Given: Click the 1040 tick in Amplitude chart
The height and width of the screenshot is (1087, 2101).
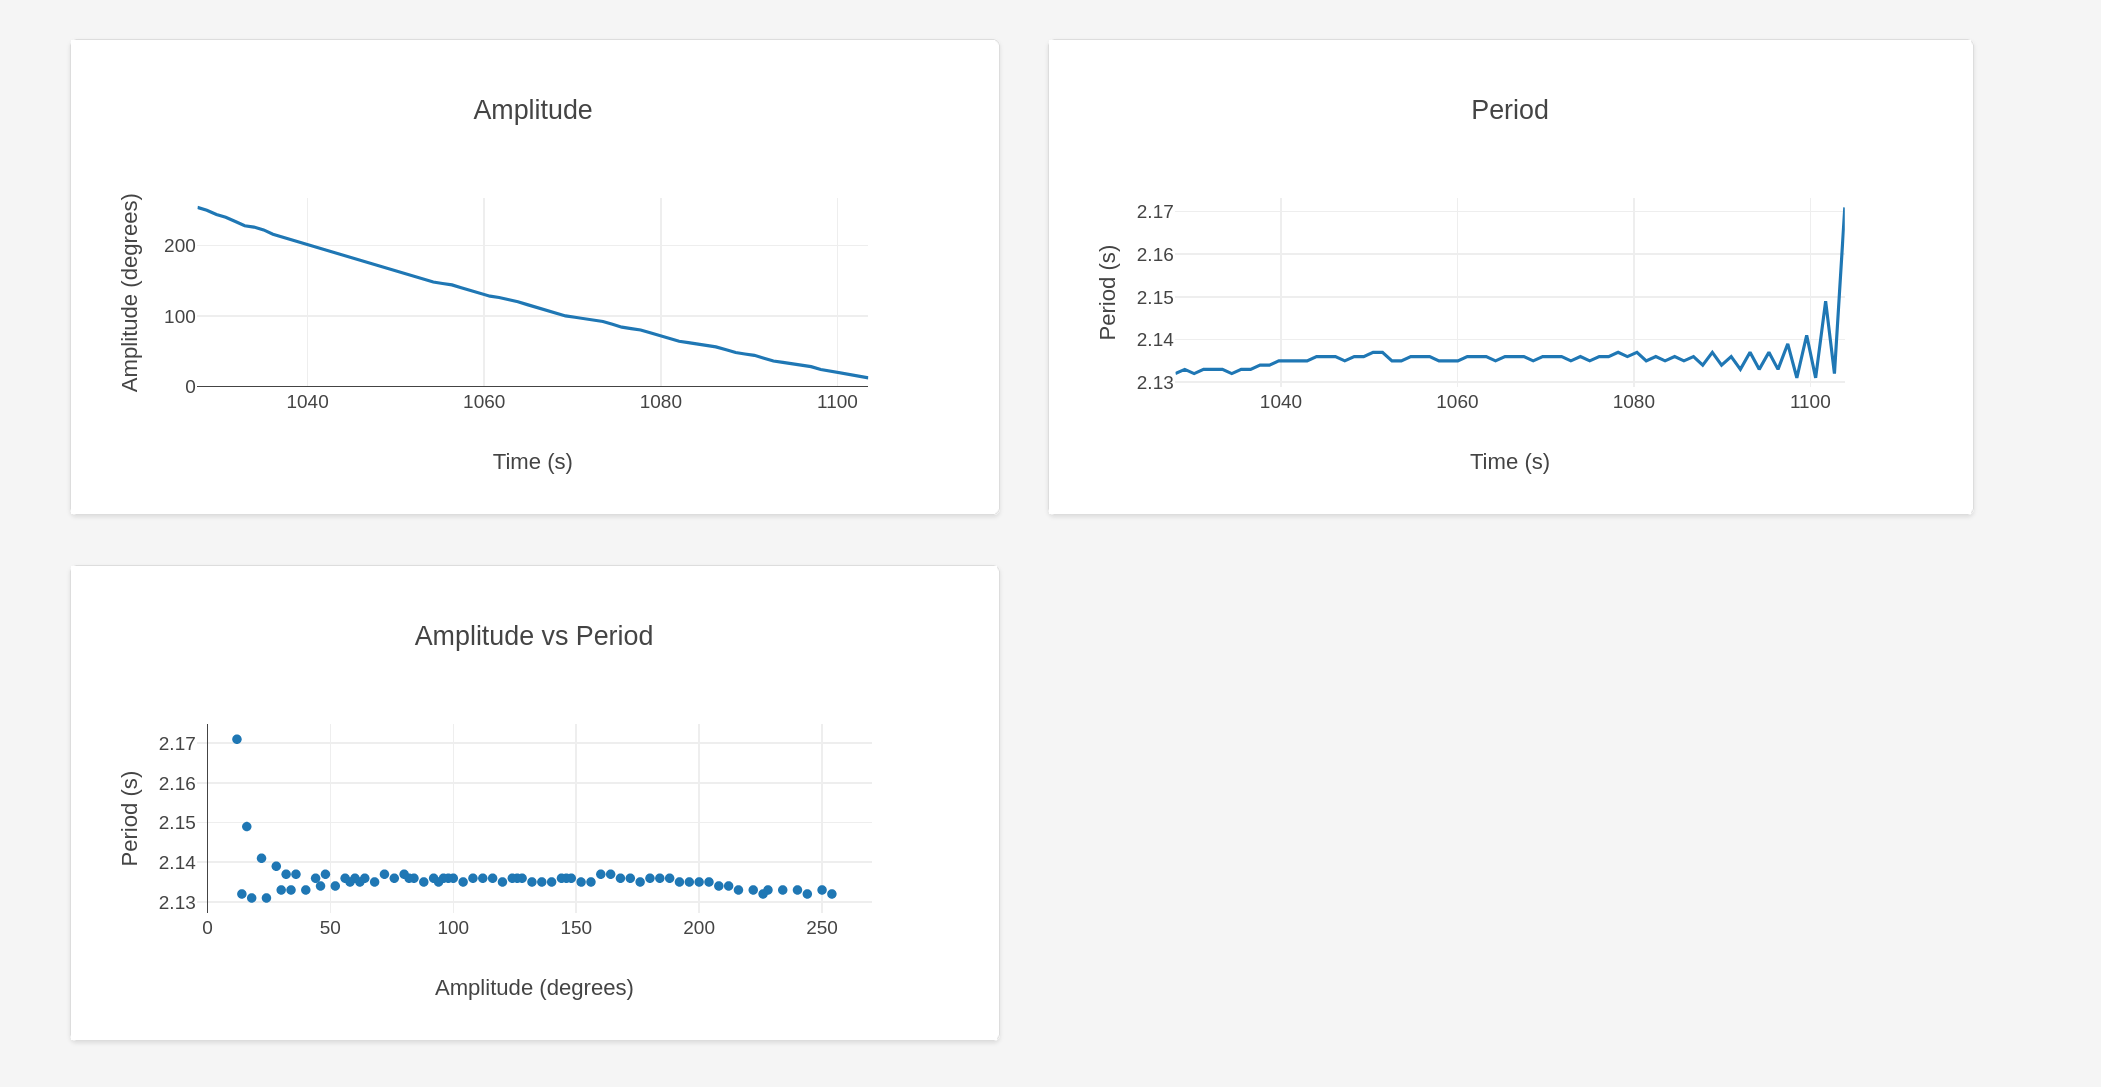Looking at the screenshot, I should [x=307, y=402].
